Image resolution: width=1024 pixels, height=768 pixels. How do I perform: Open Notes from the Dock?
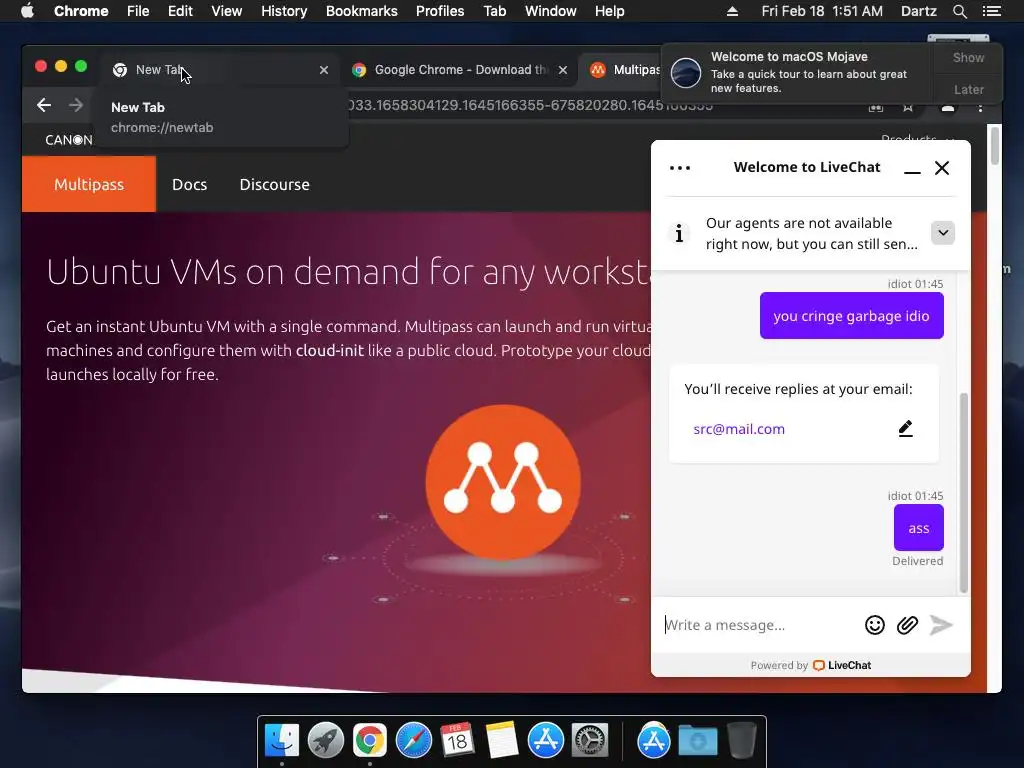[502, 741]
